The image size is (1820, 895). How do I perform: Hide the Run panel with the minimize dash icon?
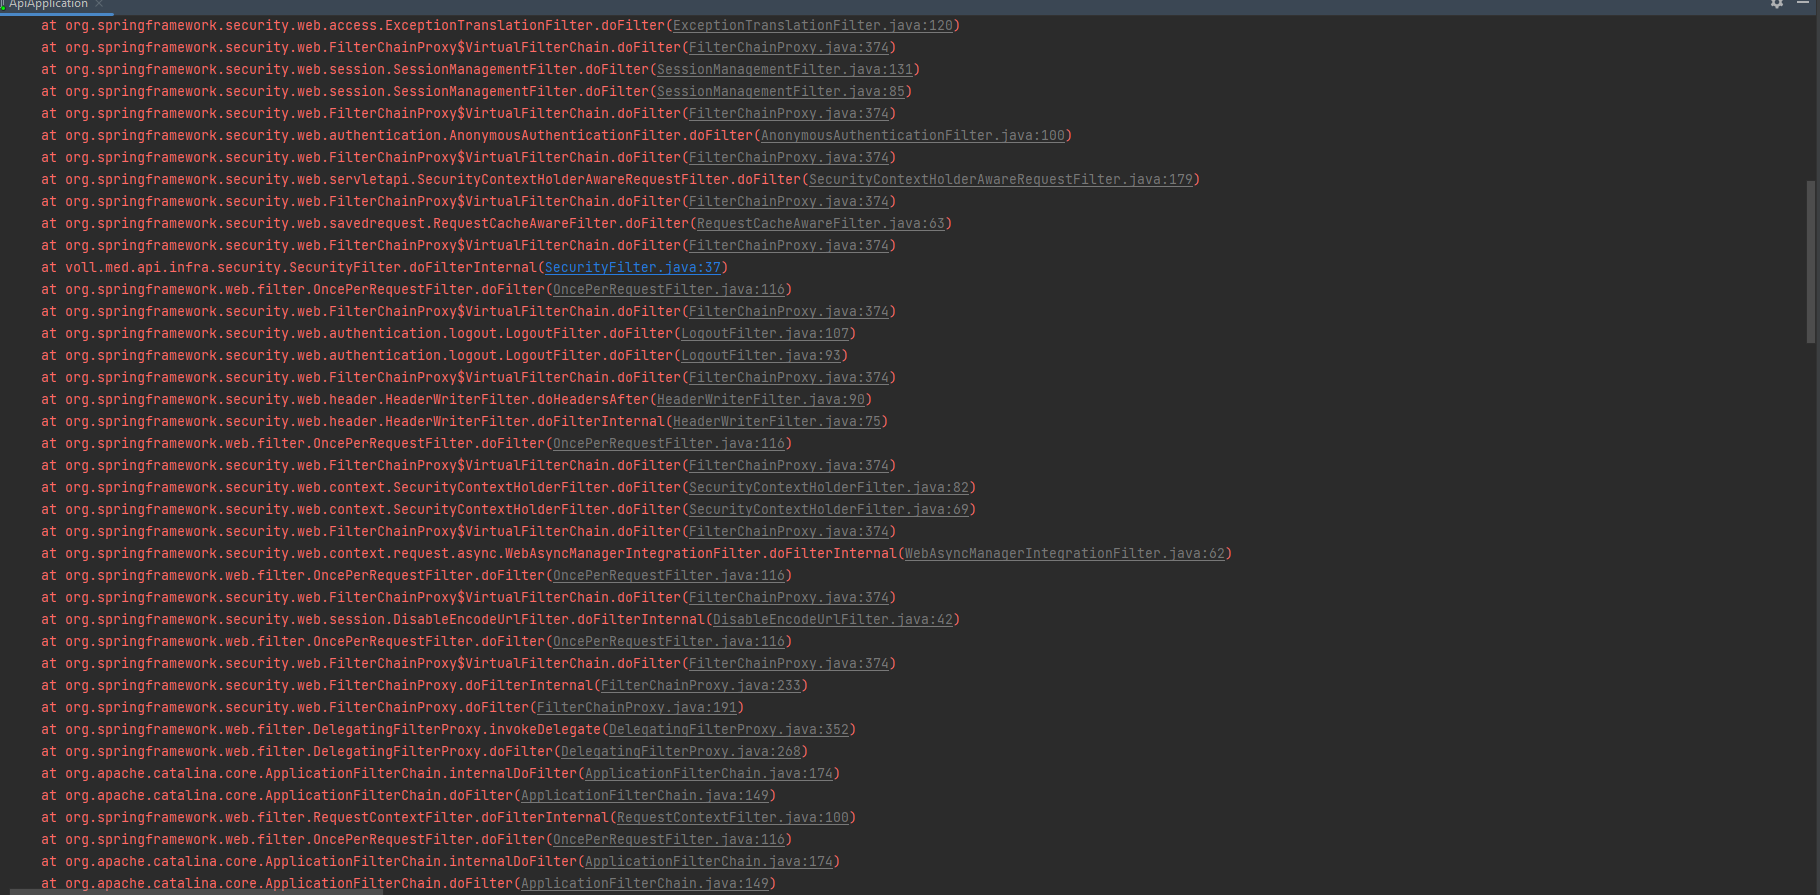pyautogui.click(x=1802, y=4)
